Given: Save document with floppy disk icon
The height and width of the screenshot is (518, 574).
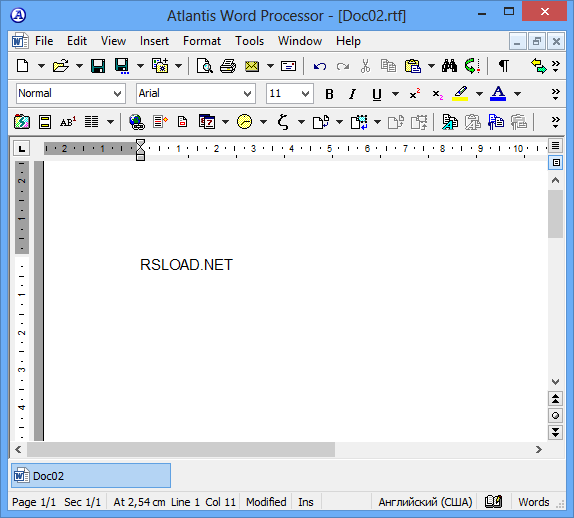Looking at the screenshot, I should click(x=98, y=66).
